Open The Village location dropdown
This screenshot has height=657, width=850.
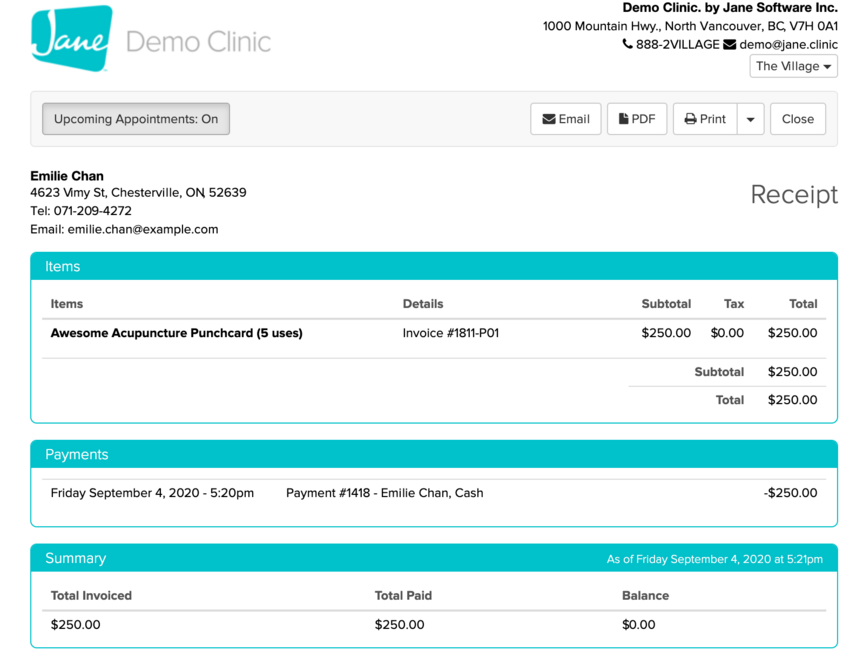[793, 66]
